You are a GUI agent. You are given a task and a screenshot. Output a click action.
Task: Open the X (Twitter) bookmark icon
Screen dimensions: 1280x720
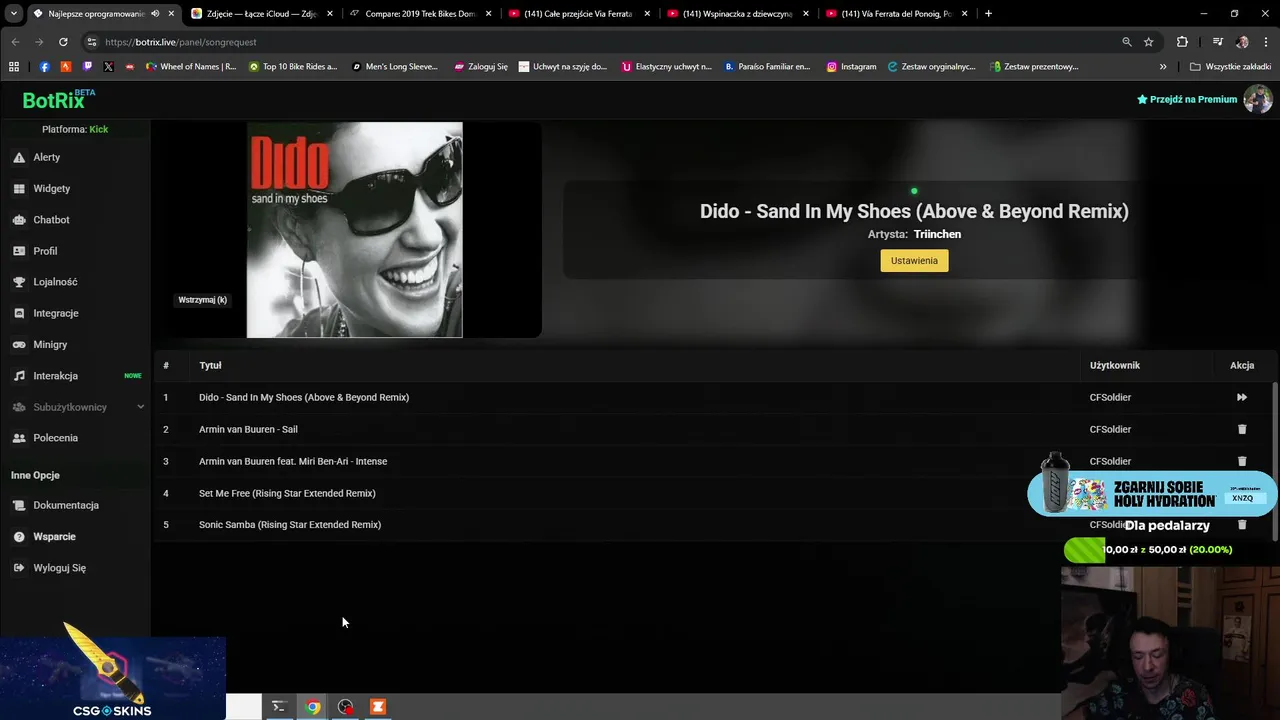[x=108, y=67]
